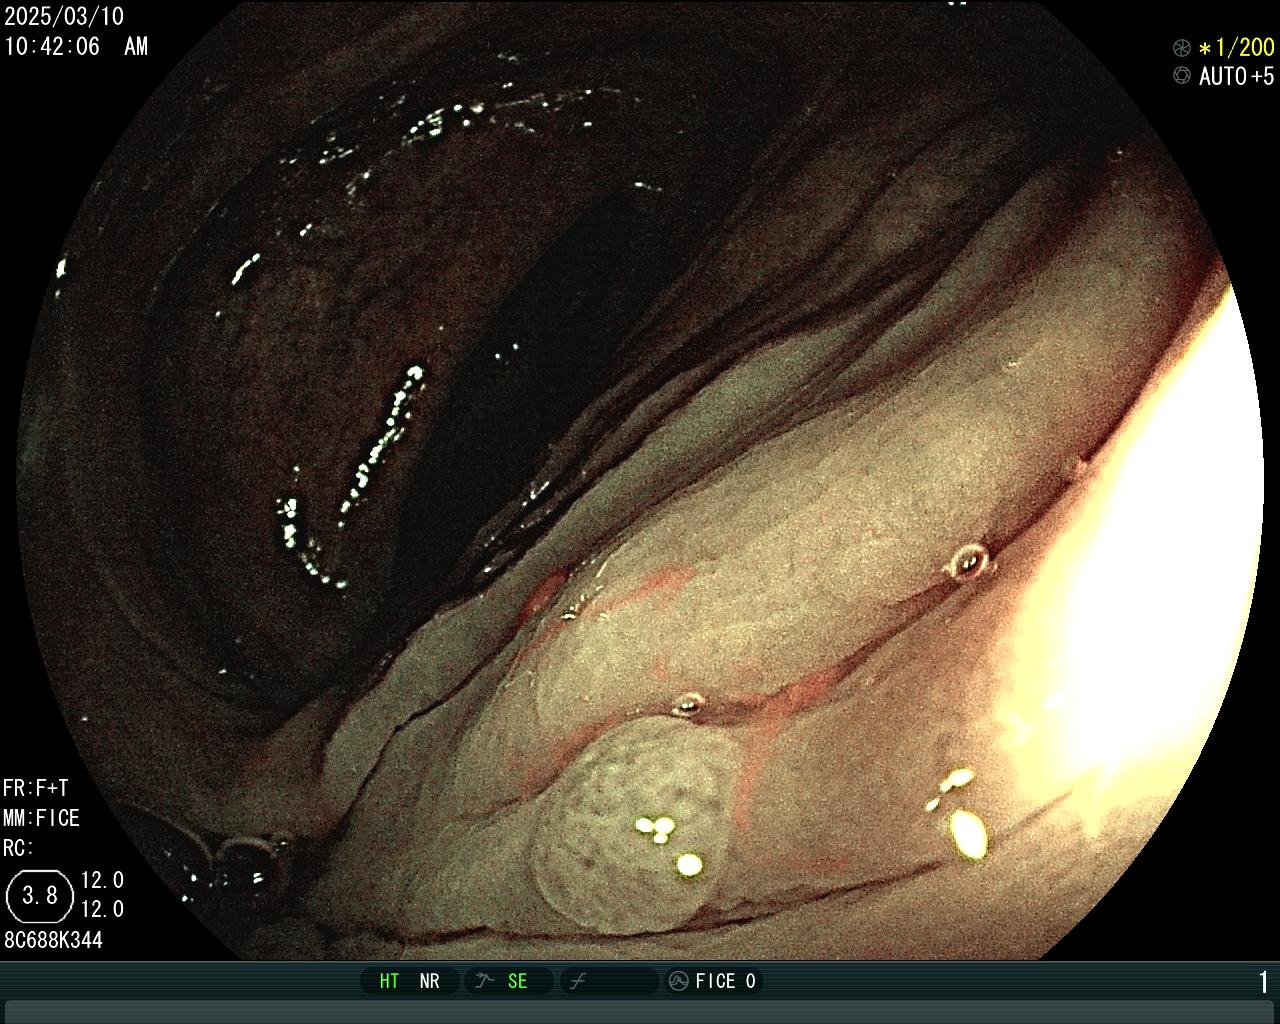This screenshot has height=1024, width=1280.
Task: Click the shutter speed icon beside 1/200
Action: [x=1182, y=48]
